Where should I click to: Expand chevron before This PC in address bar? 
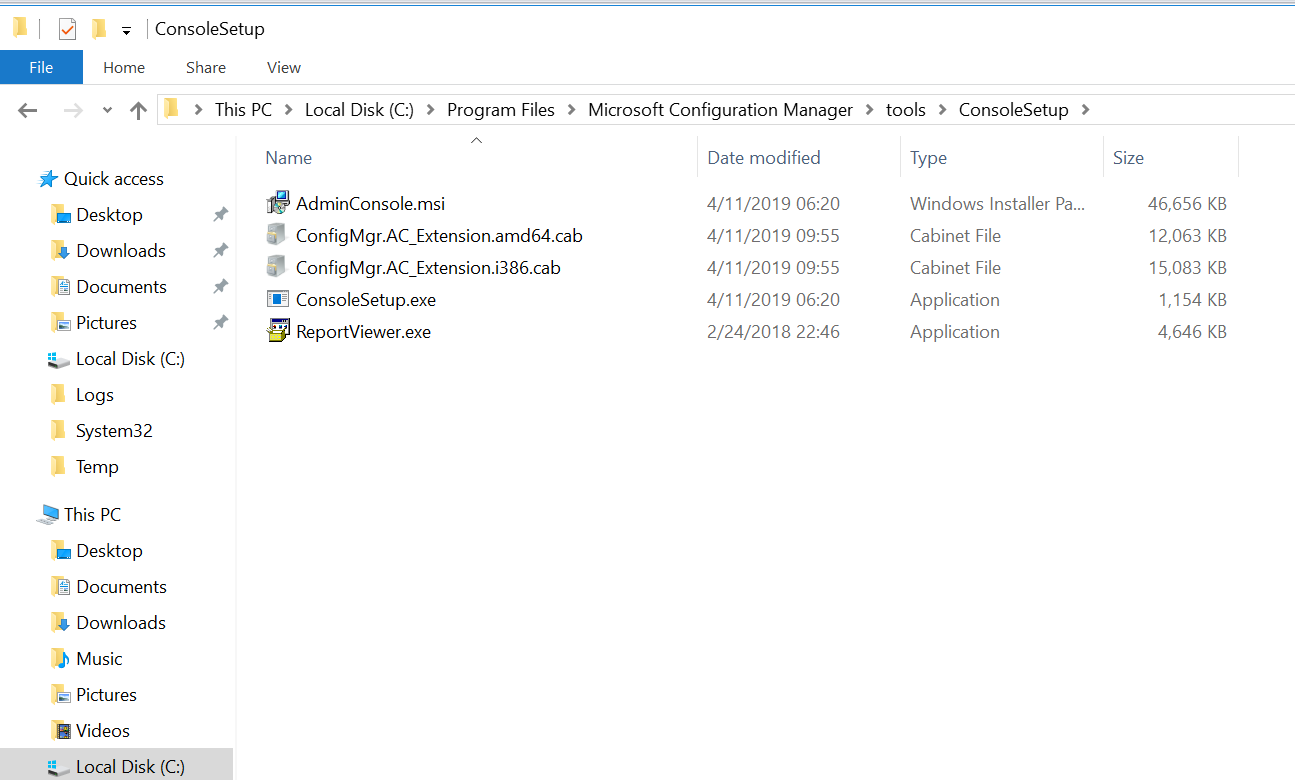point(198,110)
